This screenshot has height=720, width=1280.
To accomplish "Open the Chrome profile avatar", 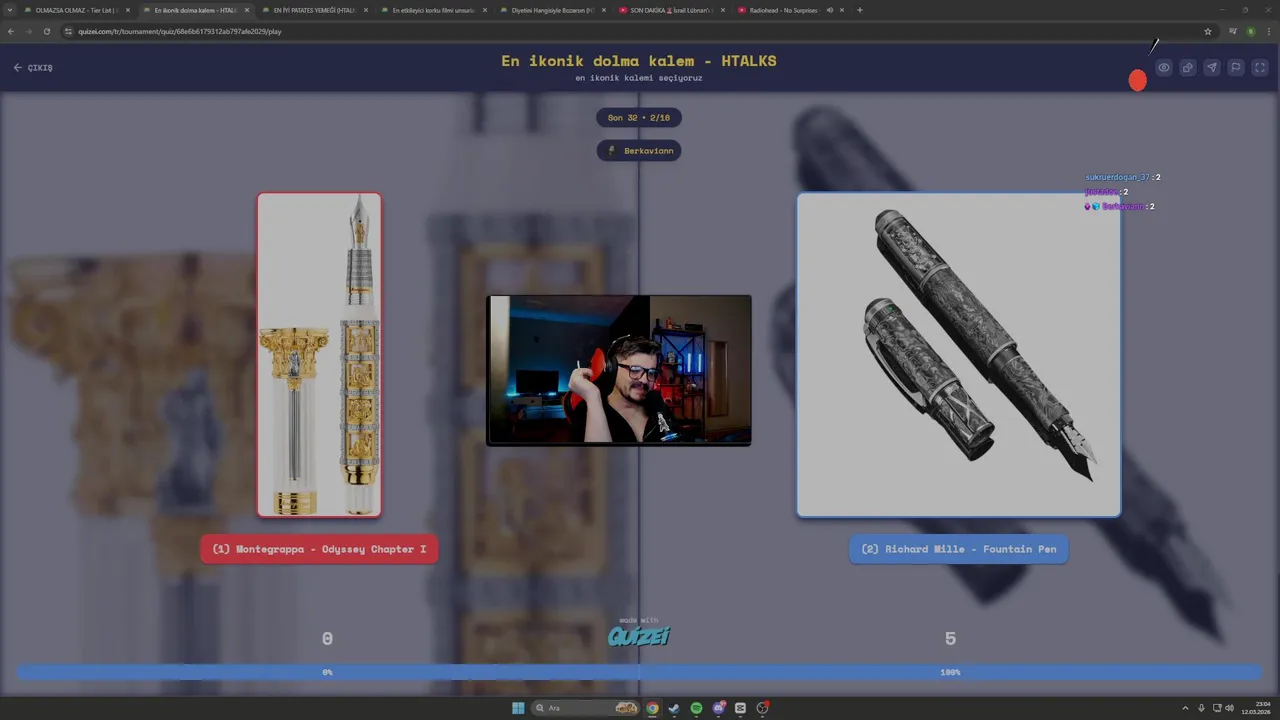I will pyautogui.click(x=1251, y=31).
